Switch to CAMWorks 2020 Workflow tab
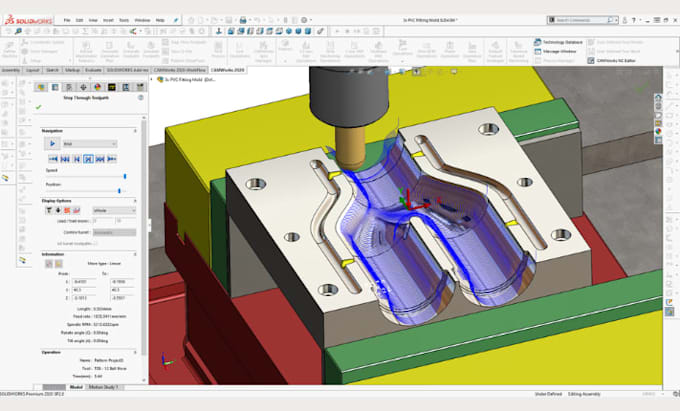 click(x=180, y=70)
